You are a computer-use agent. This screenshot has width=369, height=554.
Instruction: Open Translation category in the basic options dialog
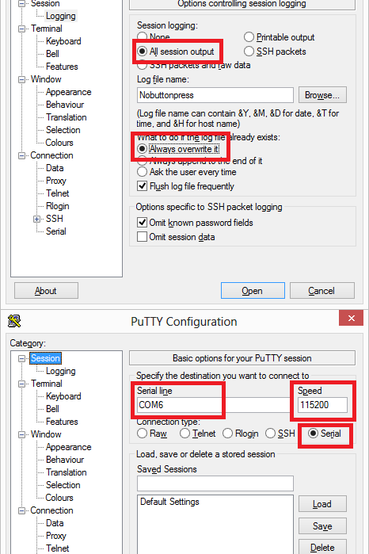pyautogui.click(x=66, y=472)
